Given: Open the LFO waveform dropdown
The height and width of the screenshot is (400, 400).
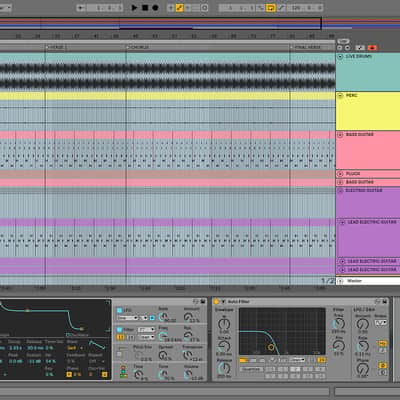Looking at the screenshot, I should 127,318.
